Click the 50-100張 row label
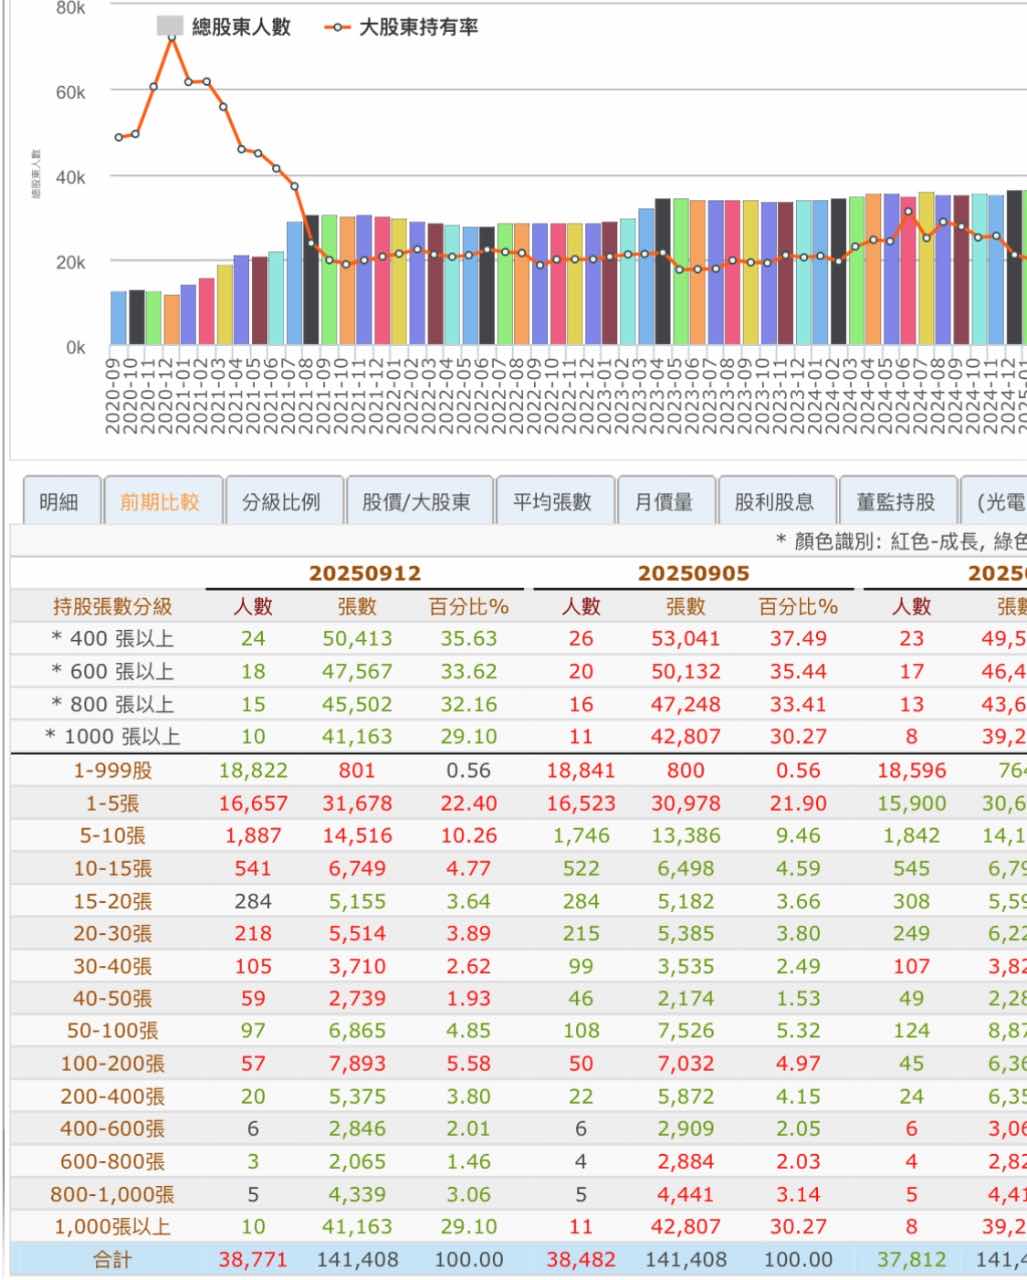Image resolution: width=1027 pixels, height=1280 pixels. (113, 1030)
